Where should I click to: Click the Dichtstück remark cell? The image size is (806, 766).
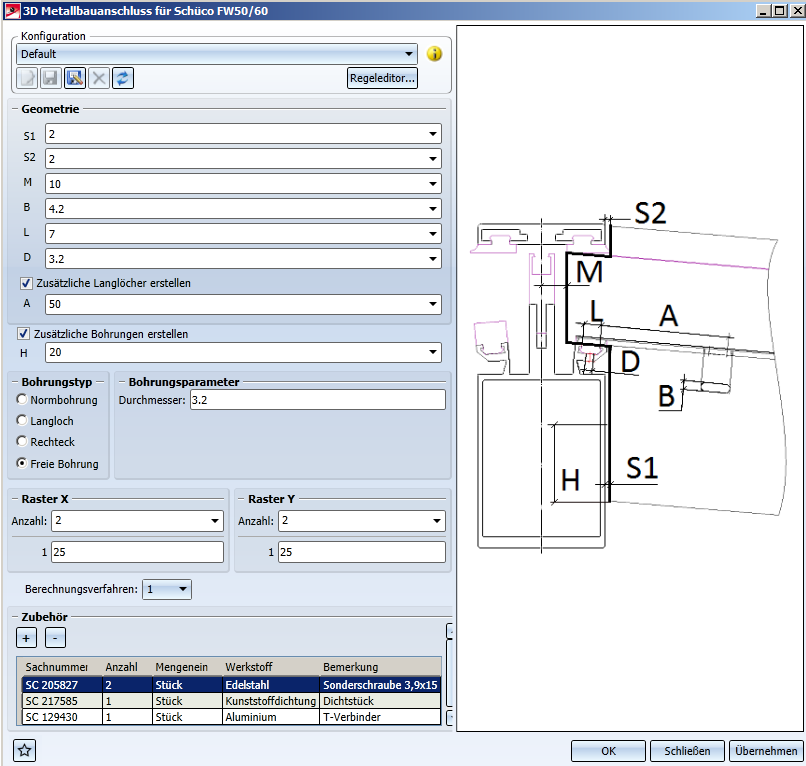point(380,701)
